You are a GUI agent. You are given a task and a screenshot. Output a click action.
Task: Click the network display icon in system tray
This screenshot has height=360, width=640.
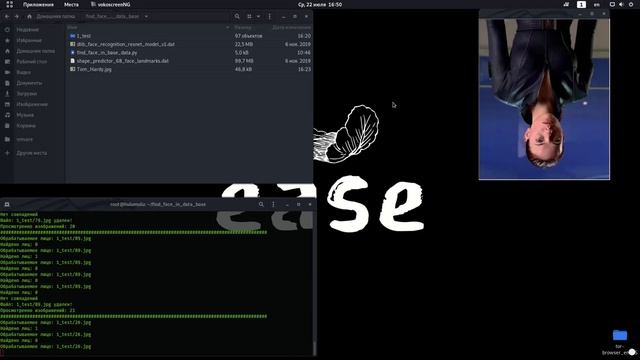coord(612,4)
